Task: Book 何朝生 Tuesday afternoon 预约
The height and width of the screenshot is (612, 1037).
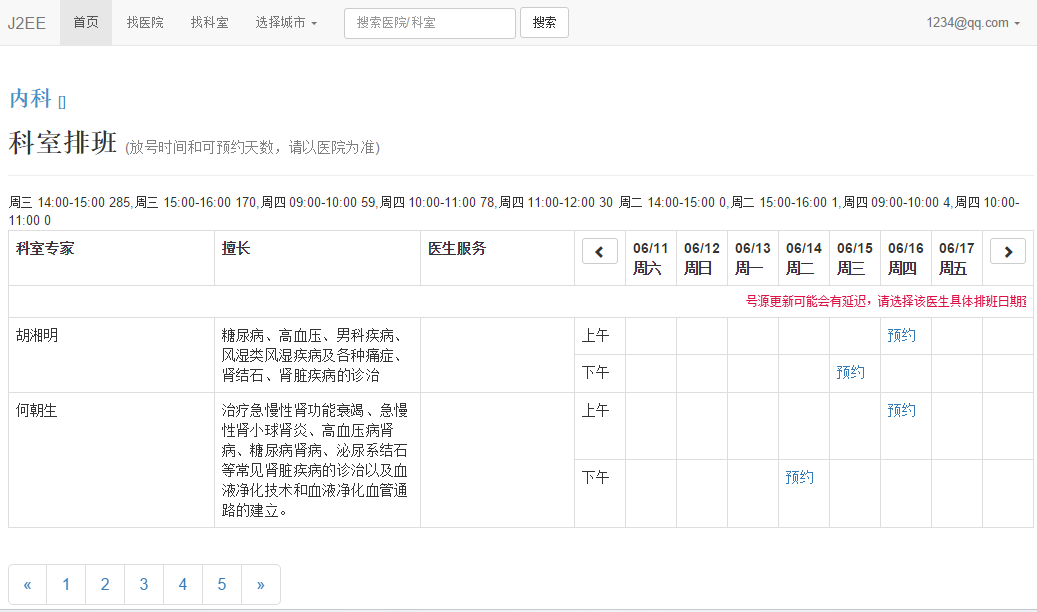Action: [x=799, y=478]
